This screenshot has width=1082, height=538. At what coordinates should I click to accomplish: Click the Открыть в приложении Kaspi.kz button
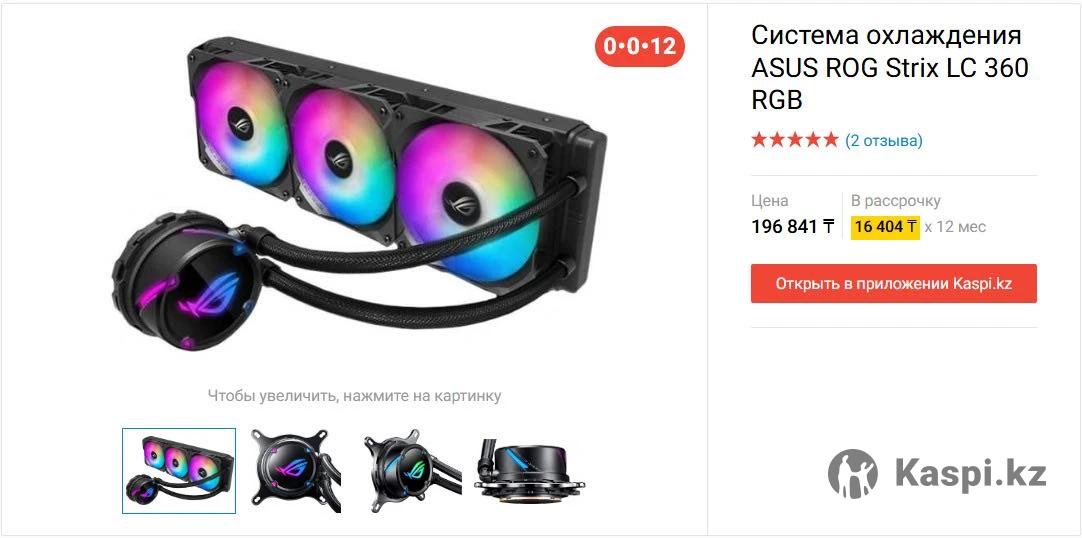(x=894, y=283)
